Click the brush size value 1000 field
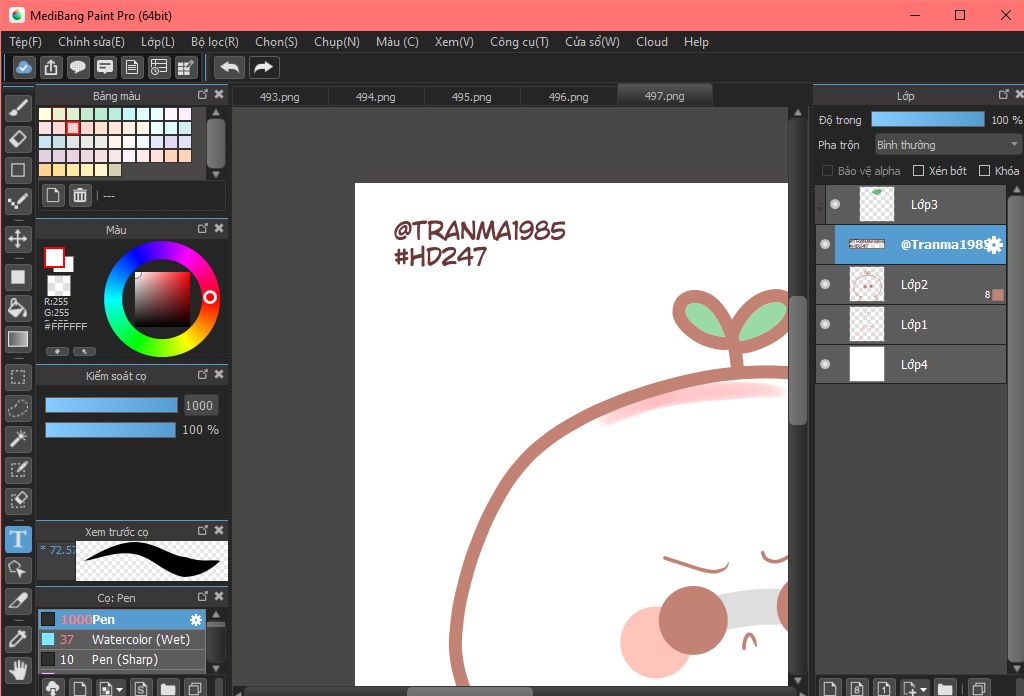The image size is (1024, 696). point(199,405)
